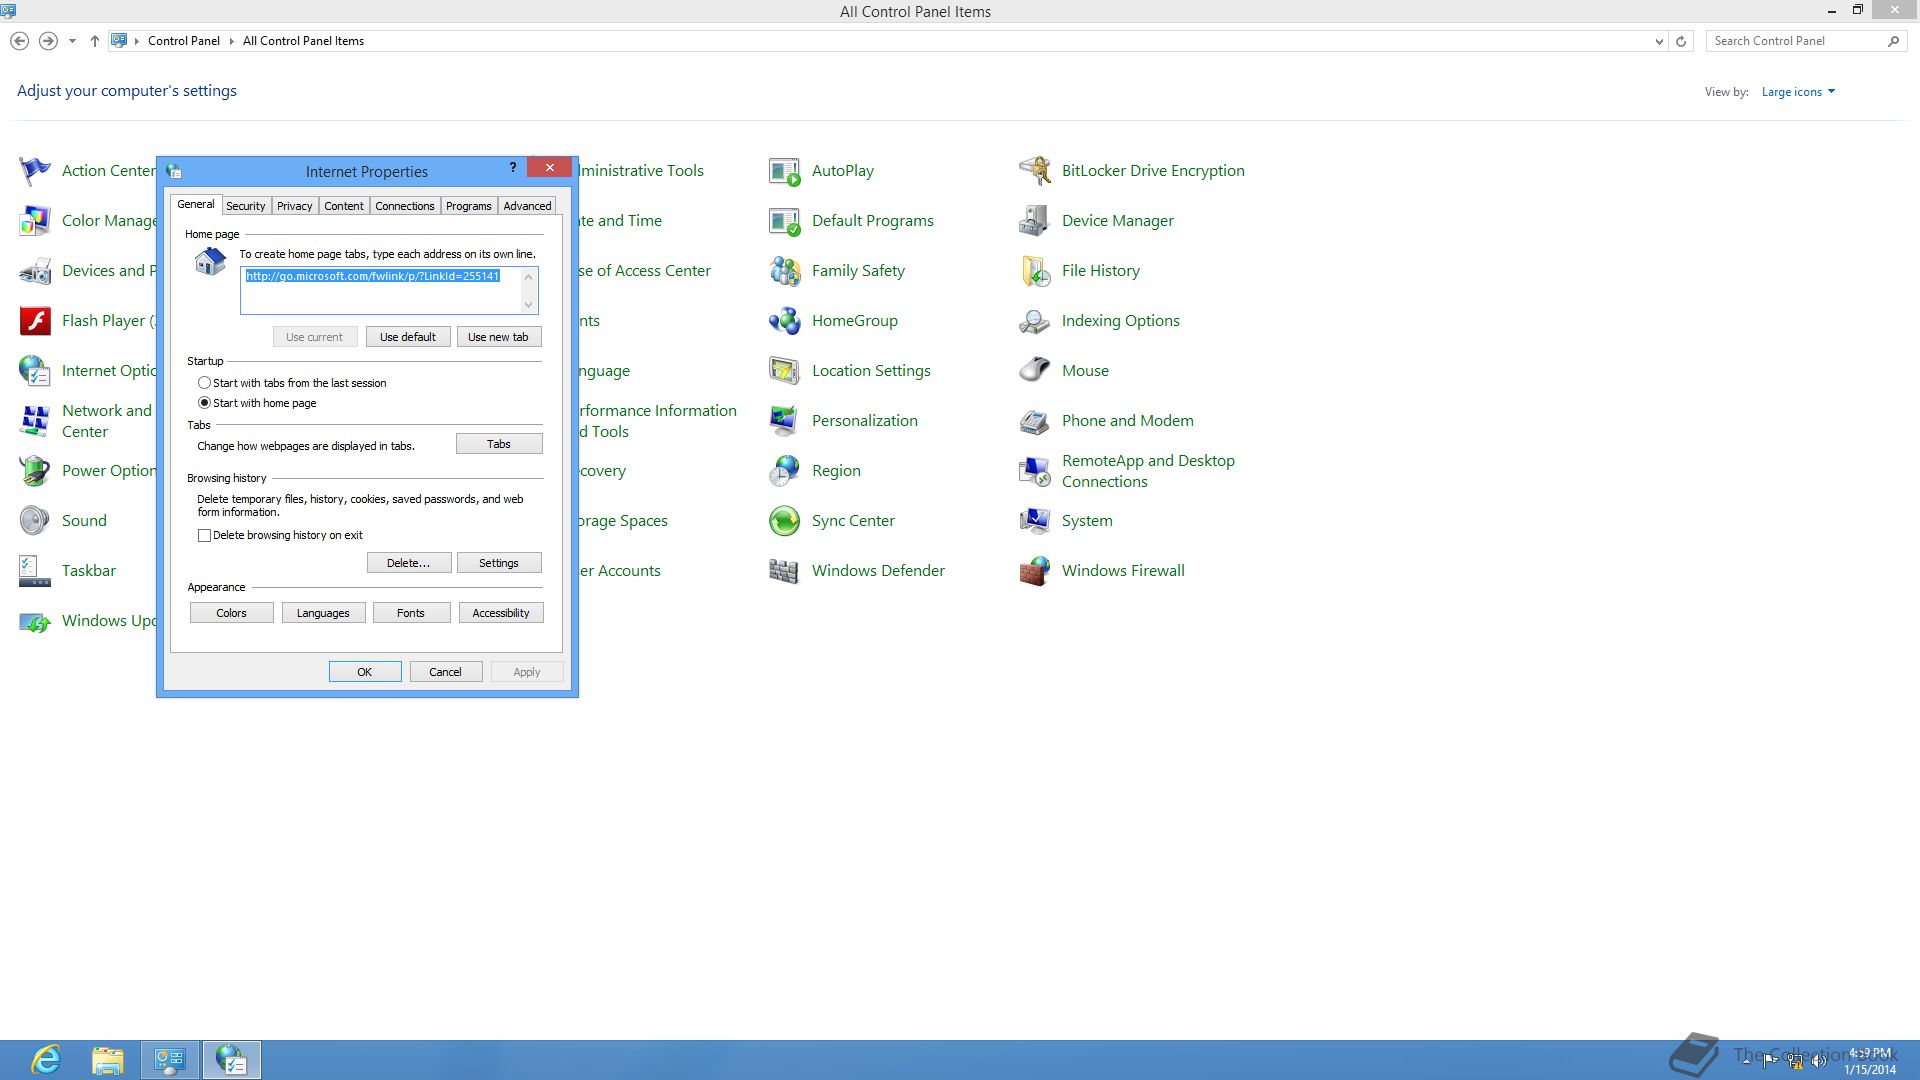Click the home page box scroll down arrow
Image resolution: width=1920 pixels, height=1080 pixels.
click(x=529, y=305)
